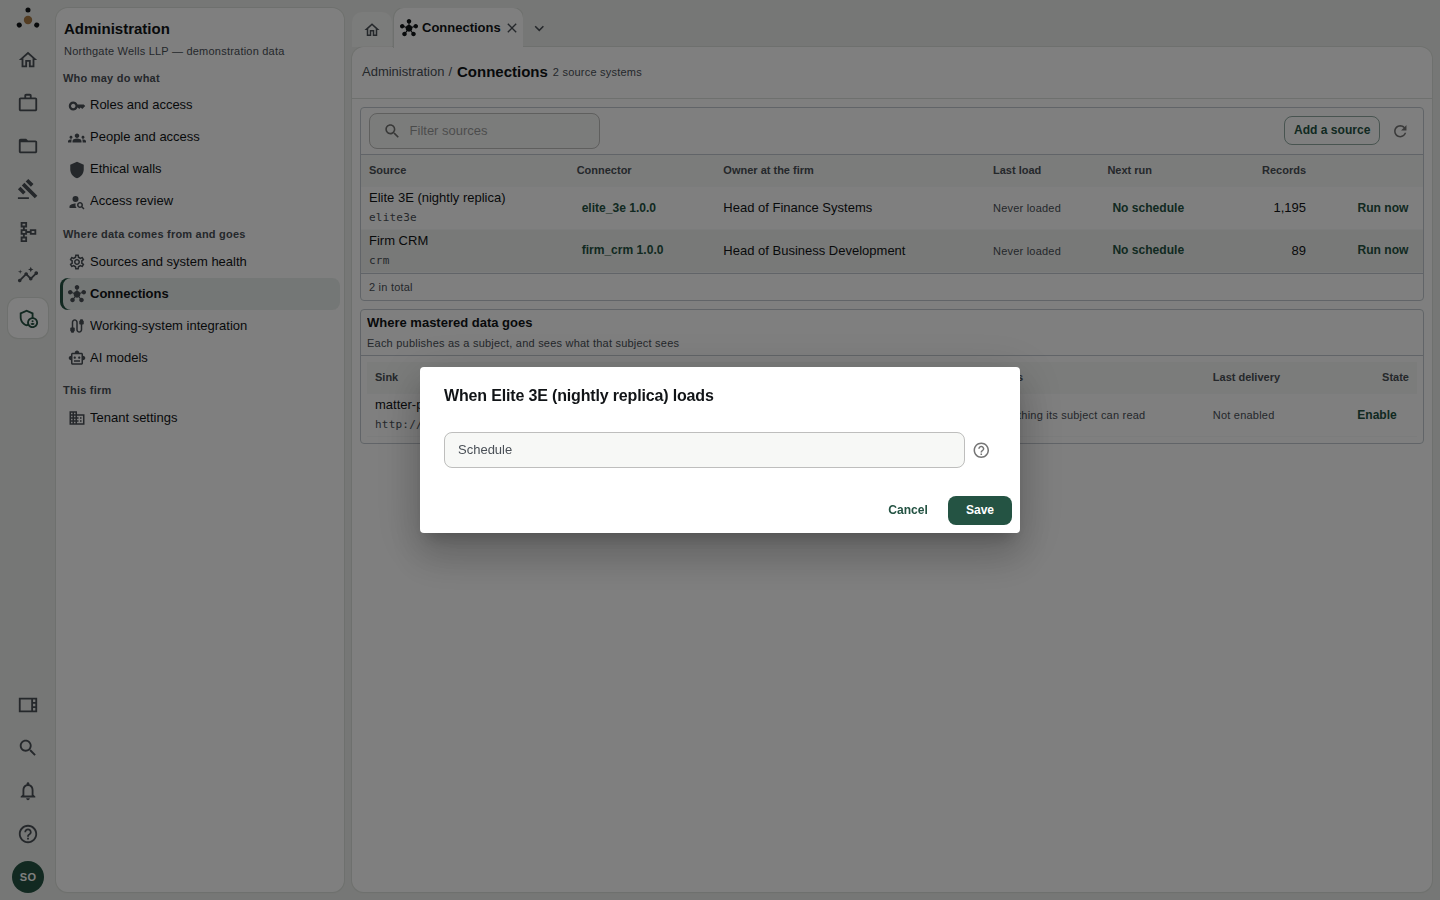
Task: Open the analytics chart icon in the left rail
Action: tap(28, 275)
